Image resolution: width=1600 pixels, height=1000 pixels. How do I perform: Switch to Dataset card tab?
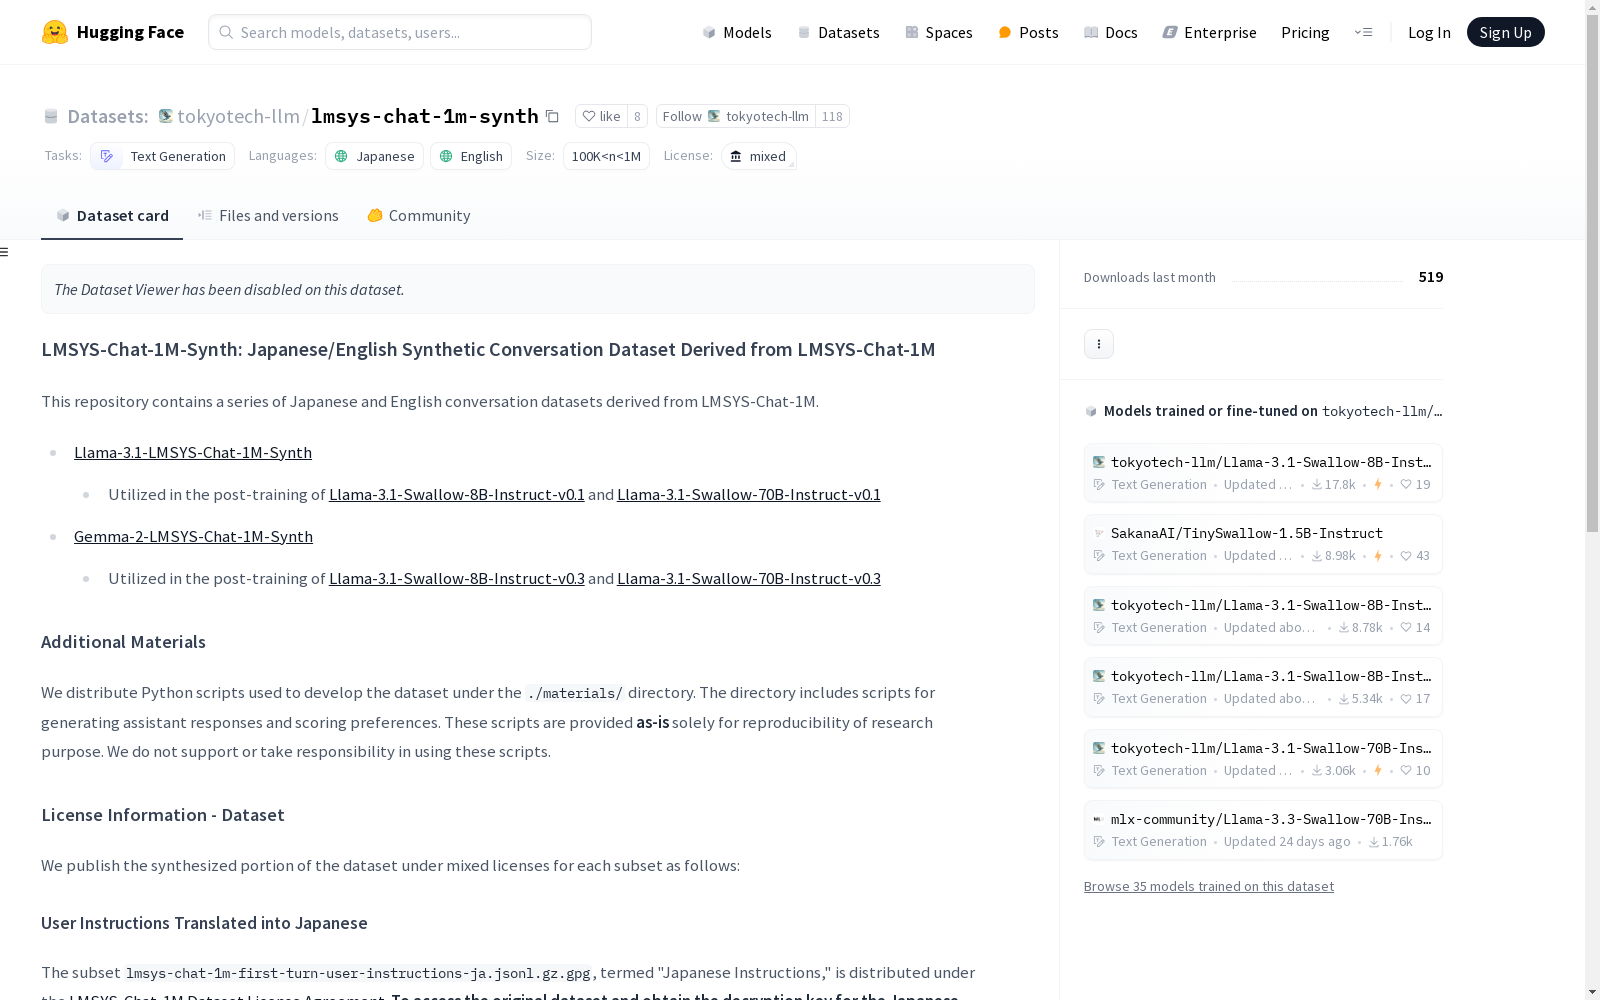pos(112,215)
